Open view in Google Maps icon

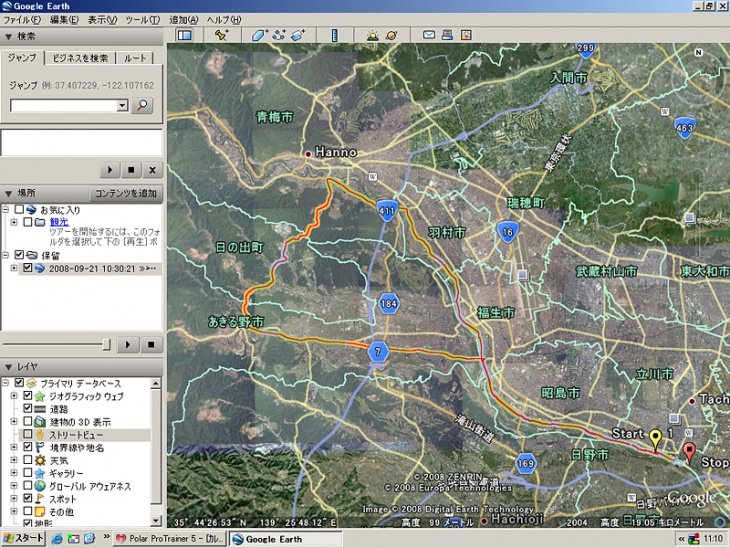coord(466,35)
